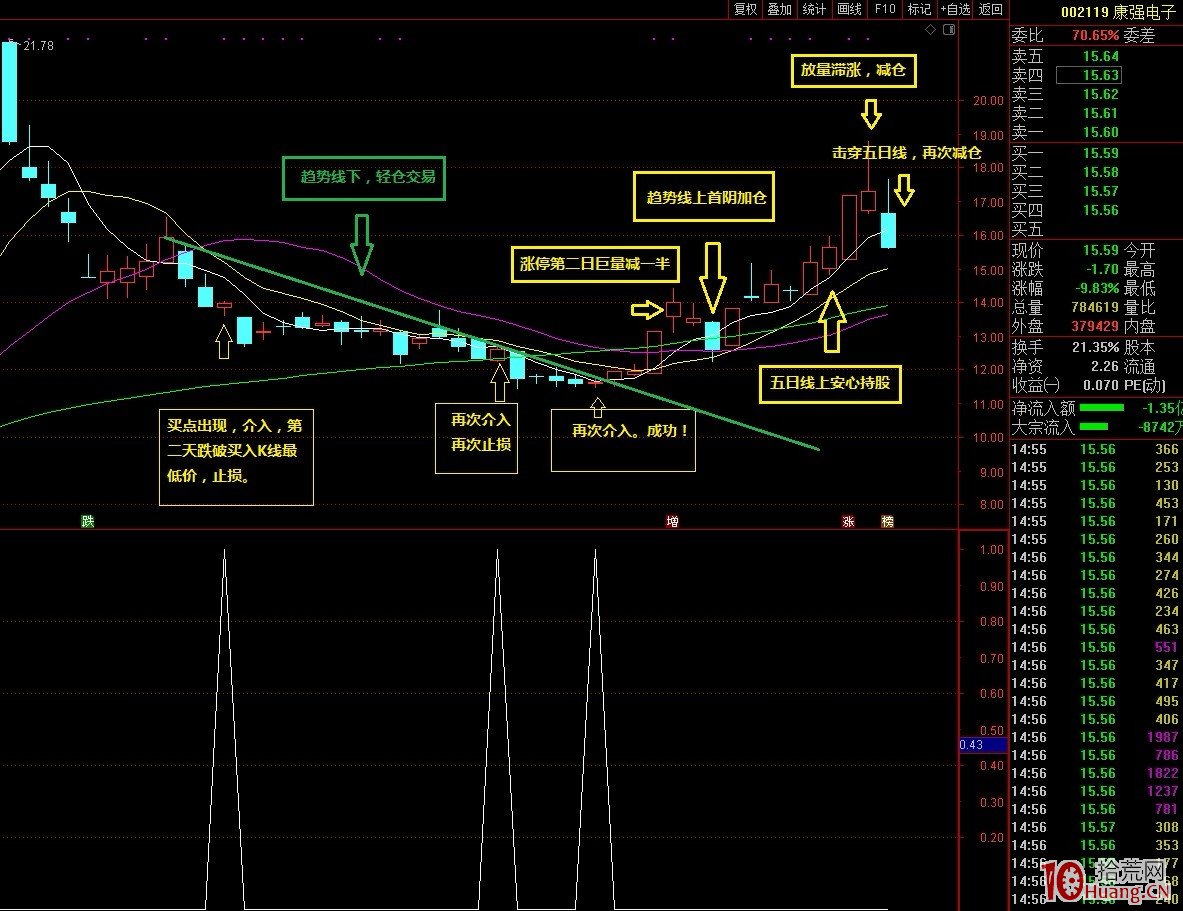Open the 统计 statistics tool
Viewport: 1183px width, 911px height.
point(814,9)
